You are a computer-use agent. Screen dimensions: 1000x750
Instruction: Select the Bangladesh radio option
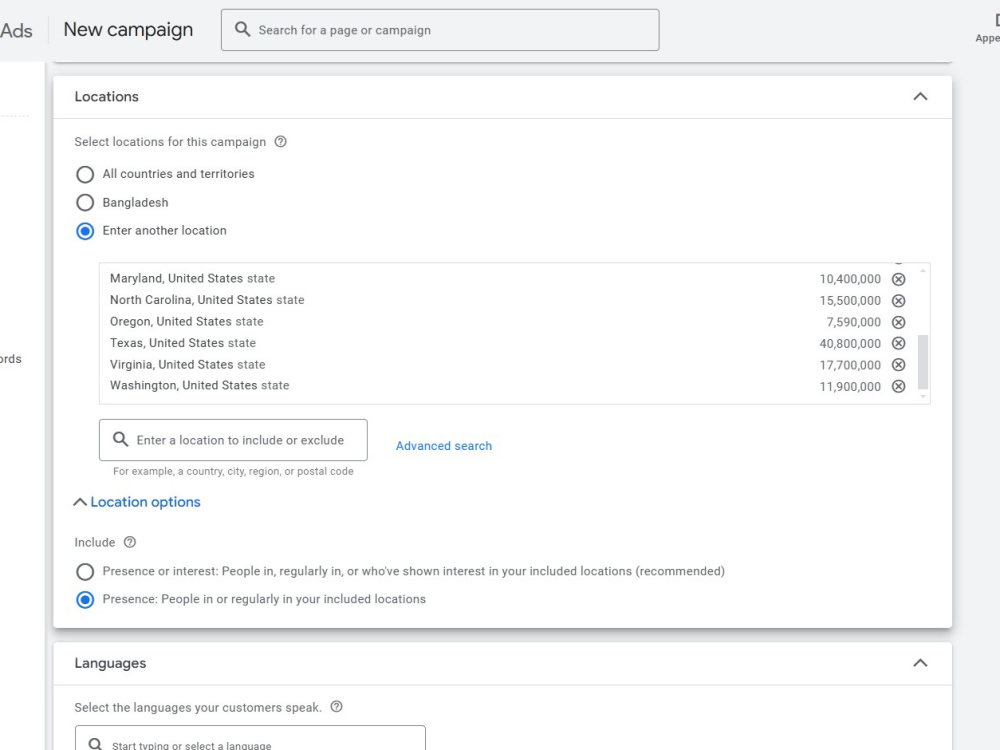[85, 203]
